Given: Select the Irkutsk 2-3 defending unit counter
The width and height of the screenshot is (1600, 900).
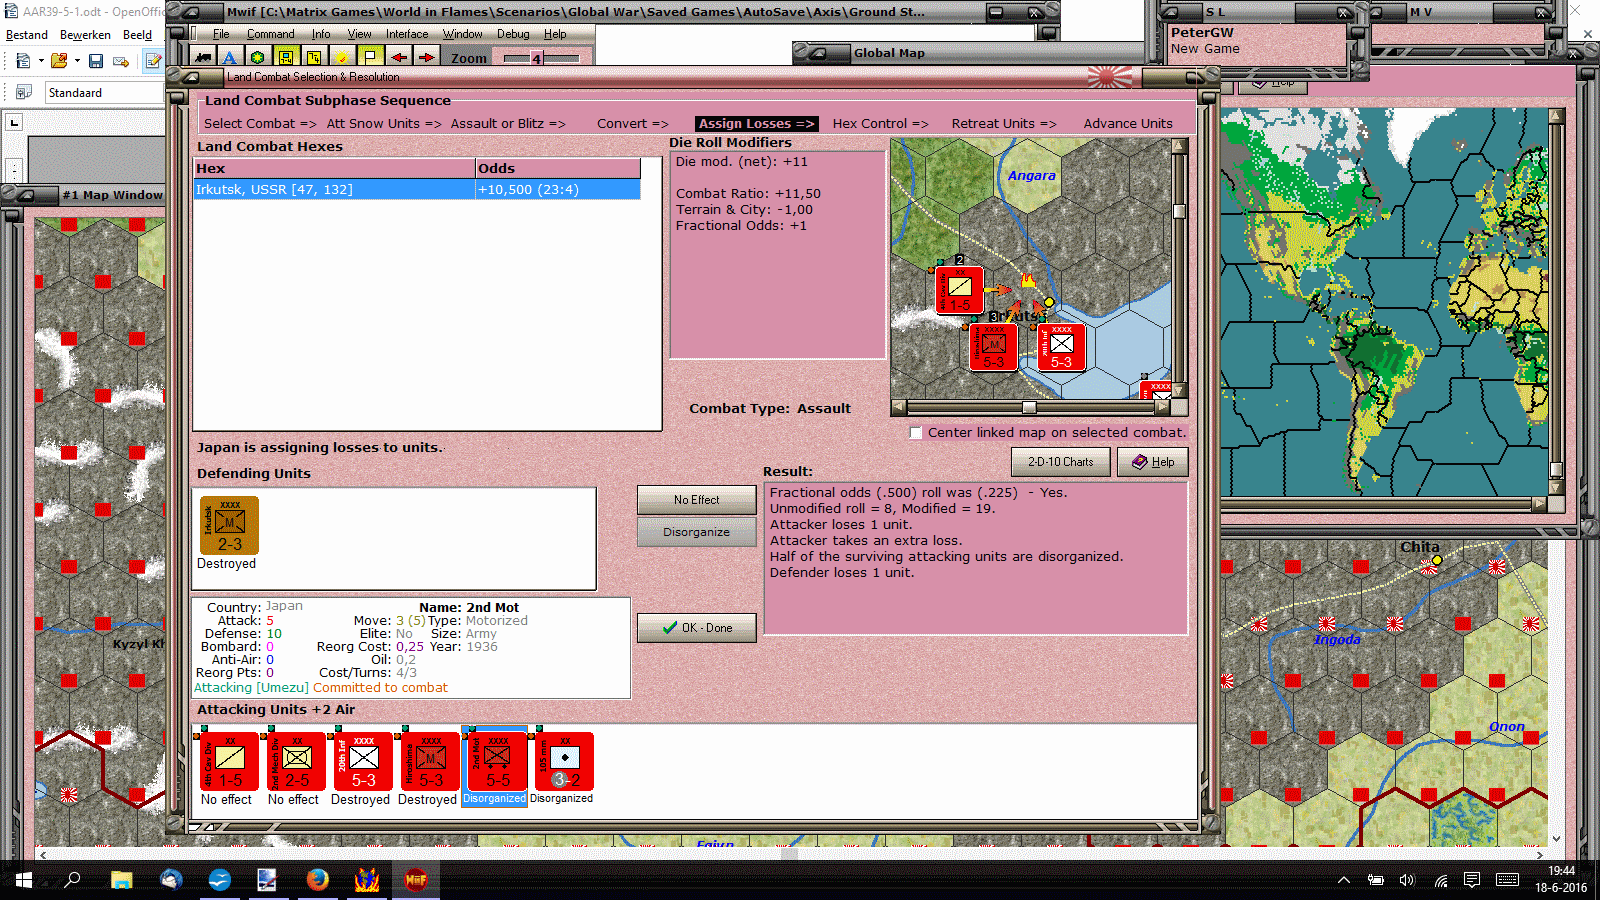Looking at the screenshot, I should coord(229,525).
